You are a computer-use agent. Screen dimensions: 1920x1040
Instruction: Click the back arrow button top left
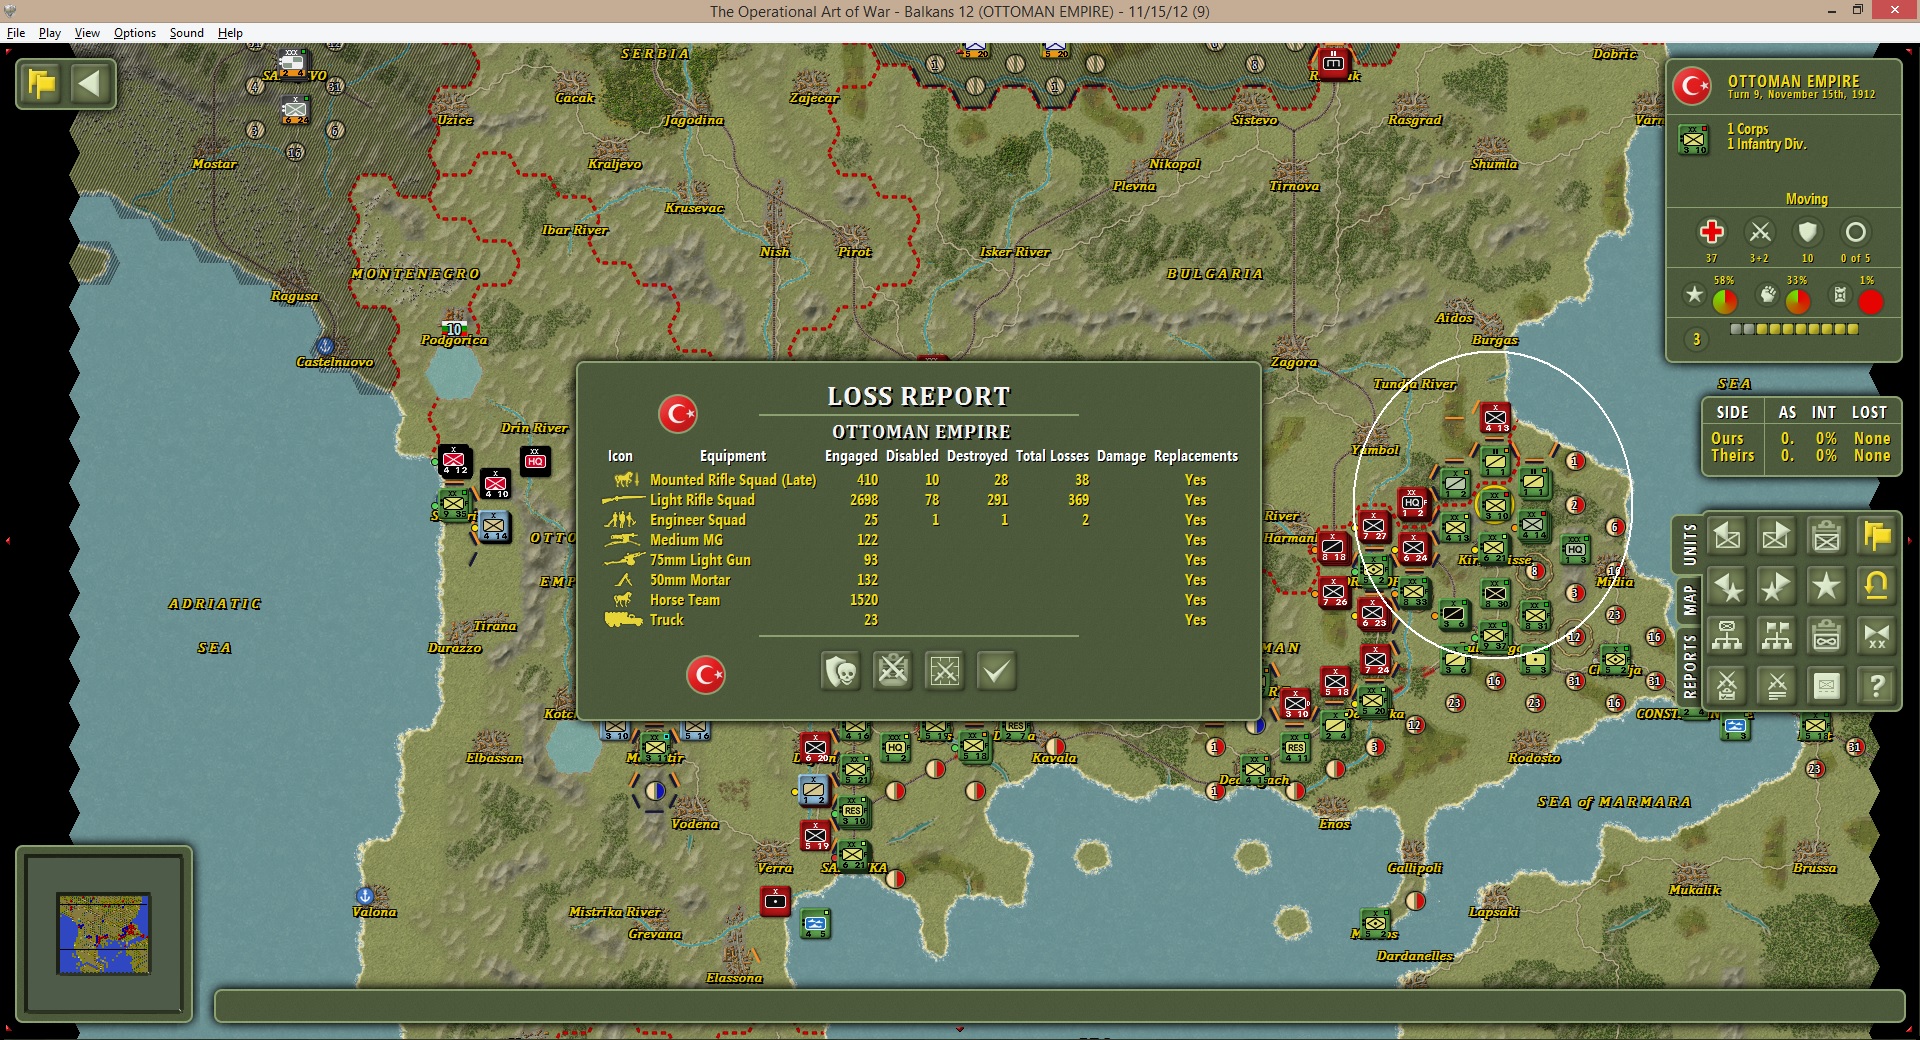coord(90,83)
